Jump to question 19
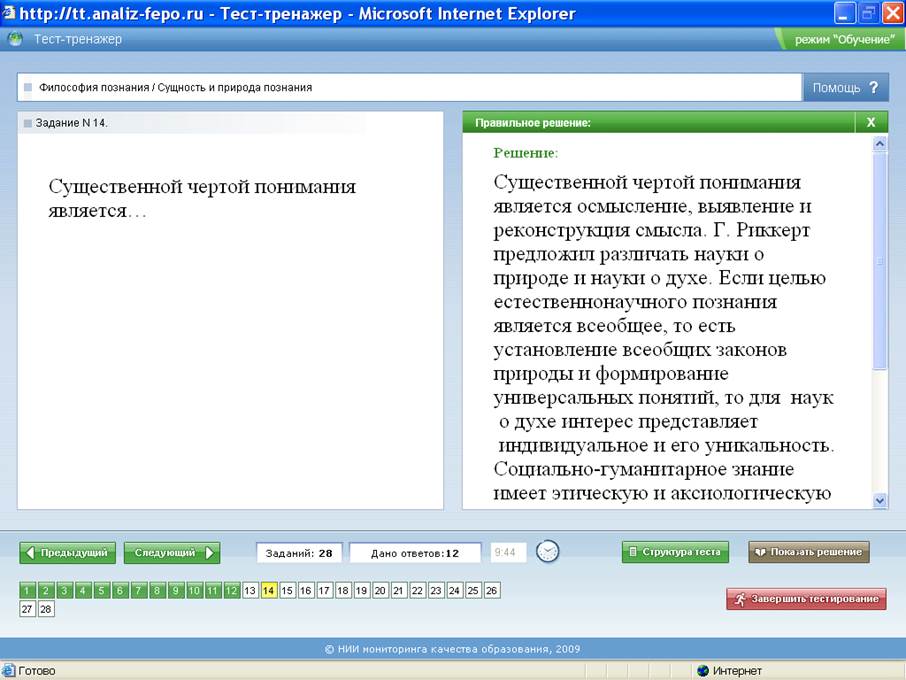 click(361, 590)
